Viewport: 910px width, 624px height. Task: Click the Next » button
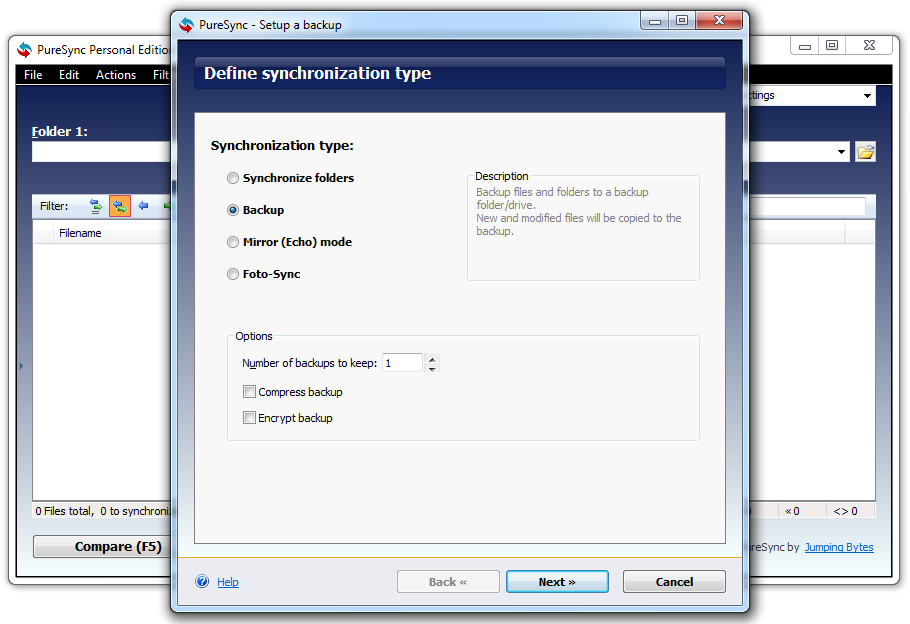click(557, 582)
